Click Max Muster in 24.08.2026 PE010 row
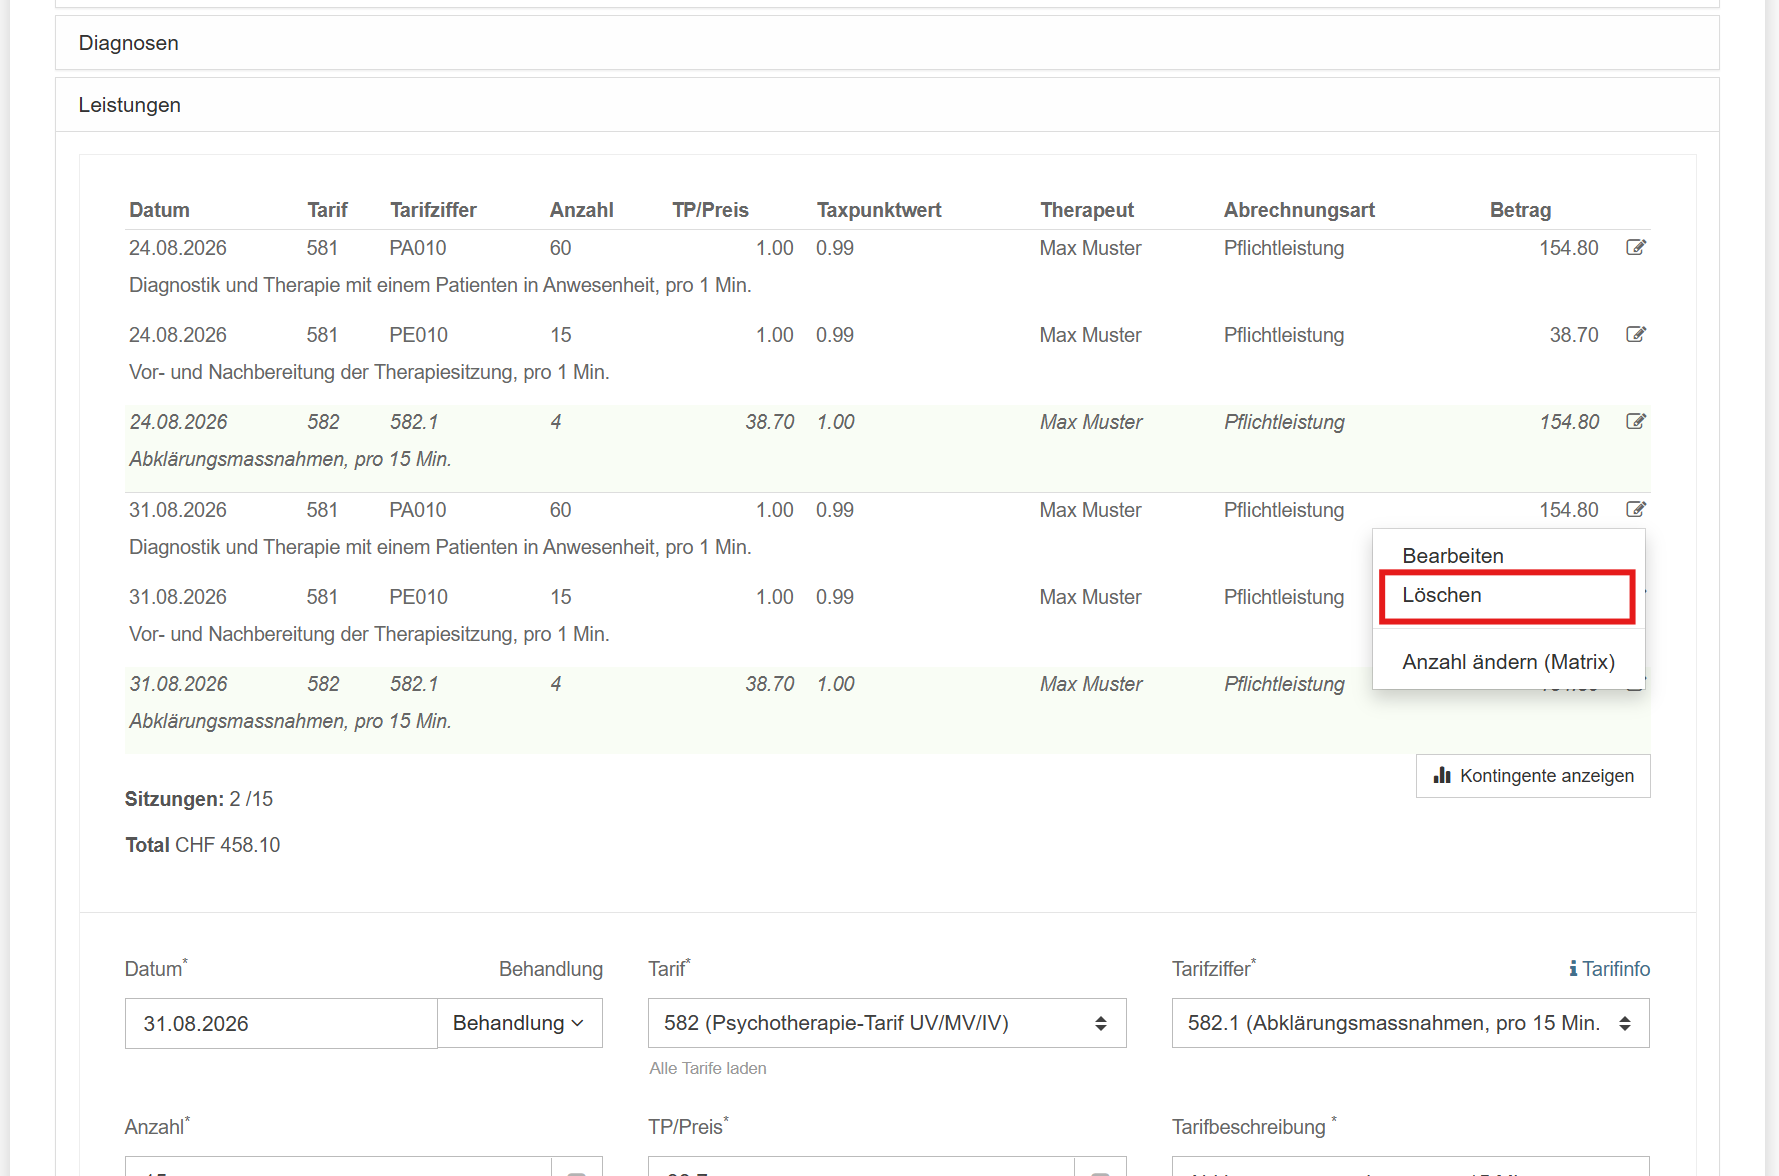Viewport: 1779px width, 1176px height. [x=1090, y=335]
